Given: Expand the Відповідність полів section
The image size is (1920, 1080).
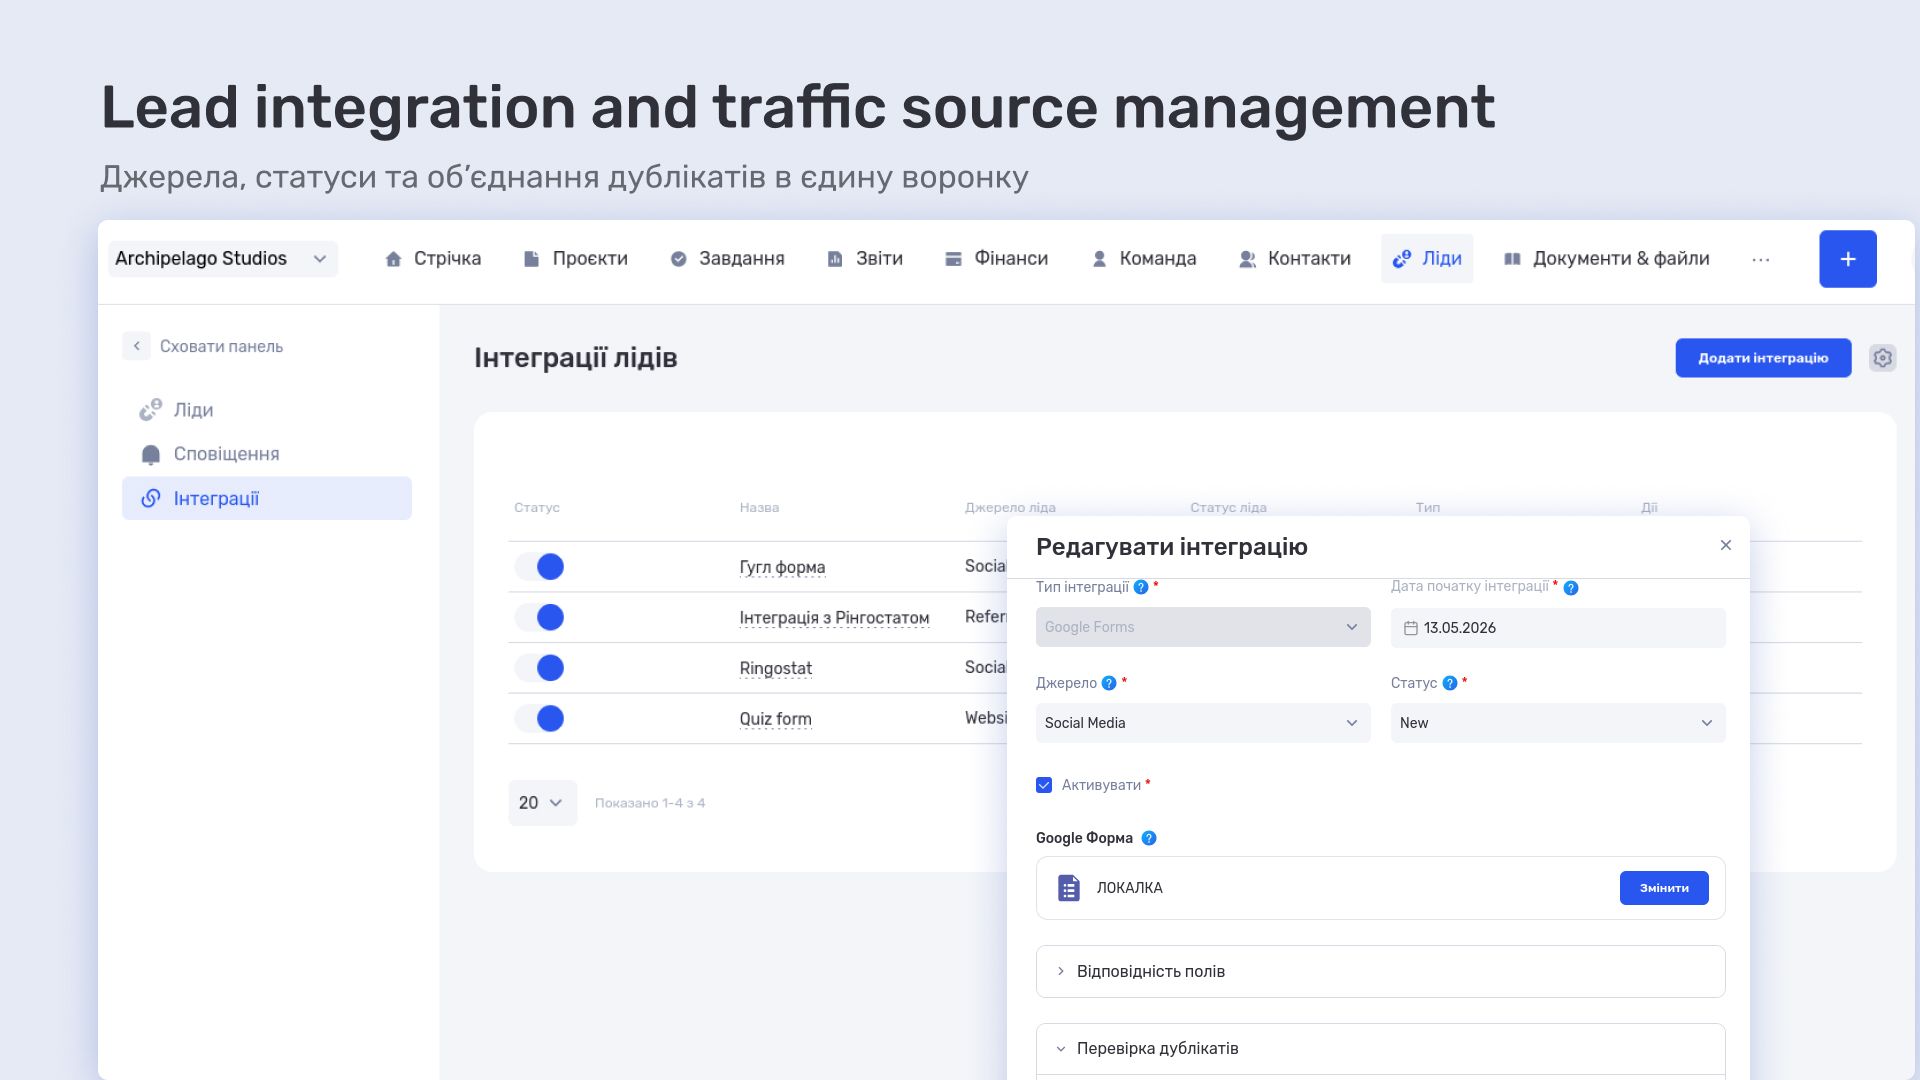Looking at the screenshot, I should 1380,971.
